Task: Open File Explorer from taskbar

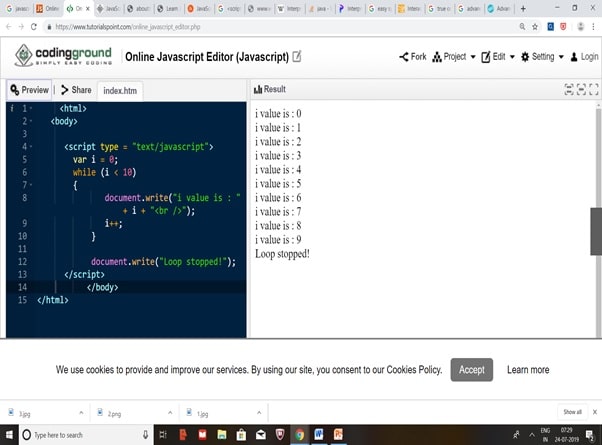Action: click(222, 435)
